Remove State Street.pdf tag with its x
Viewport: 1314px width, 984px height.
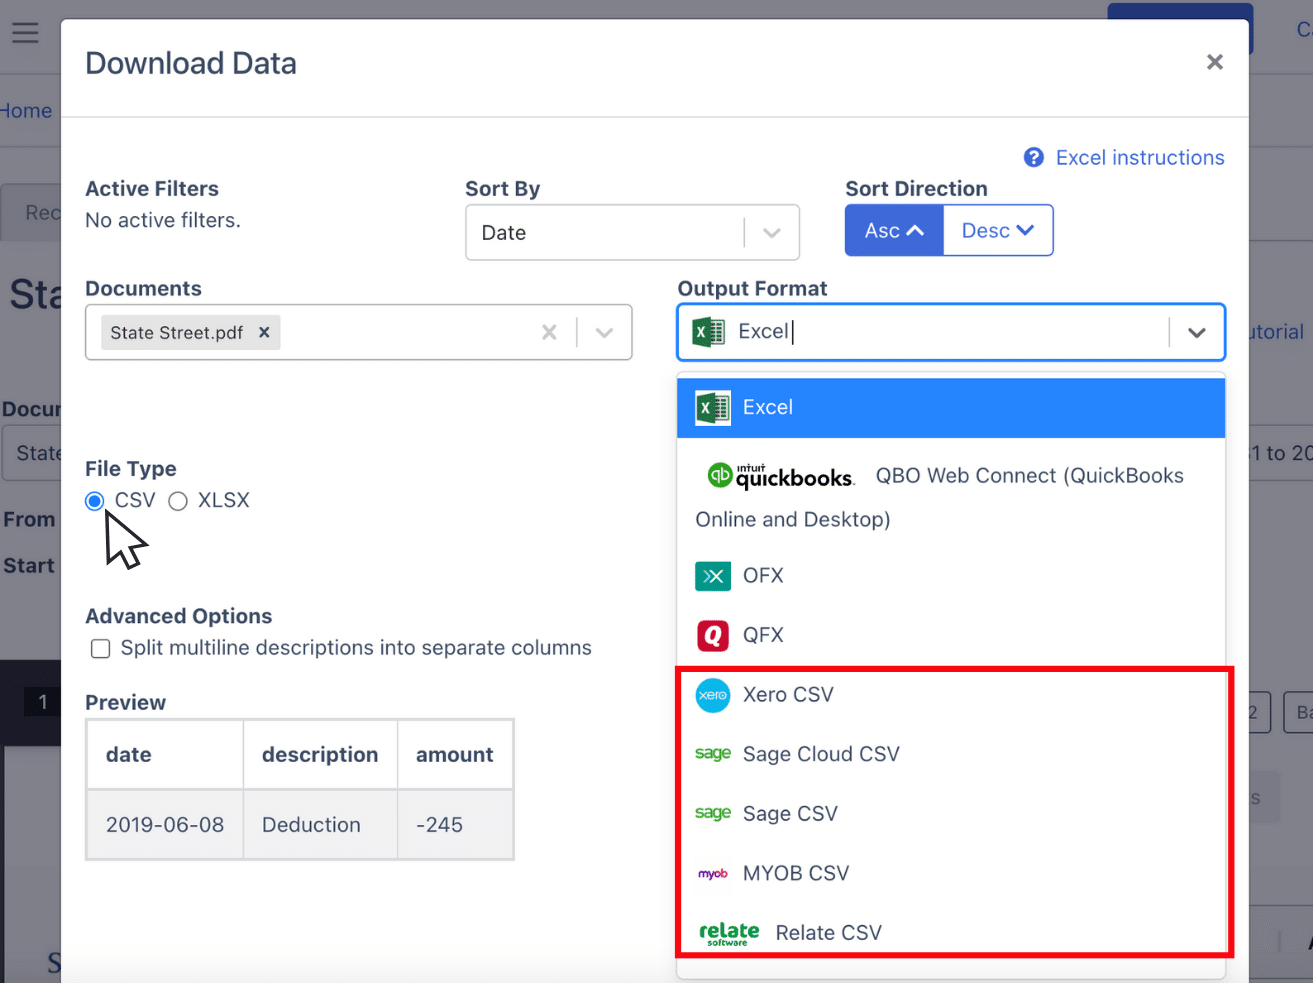pyautogui.click(x=264, y=332)
